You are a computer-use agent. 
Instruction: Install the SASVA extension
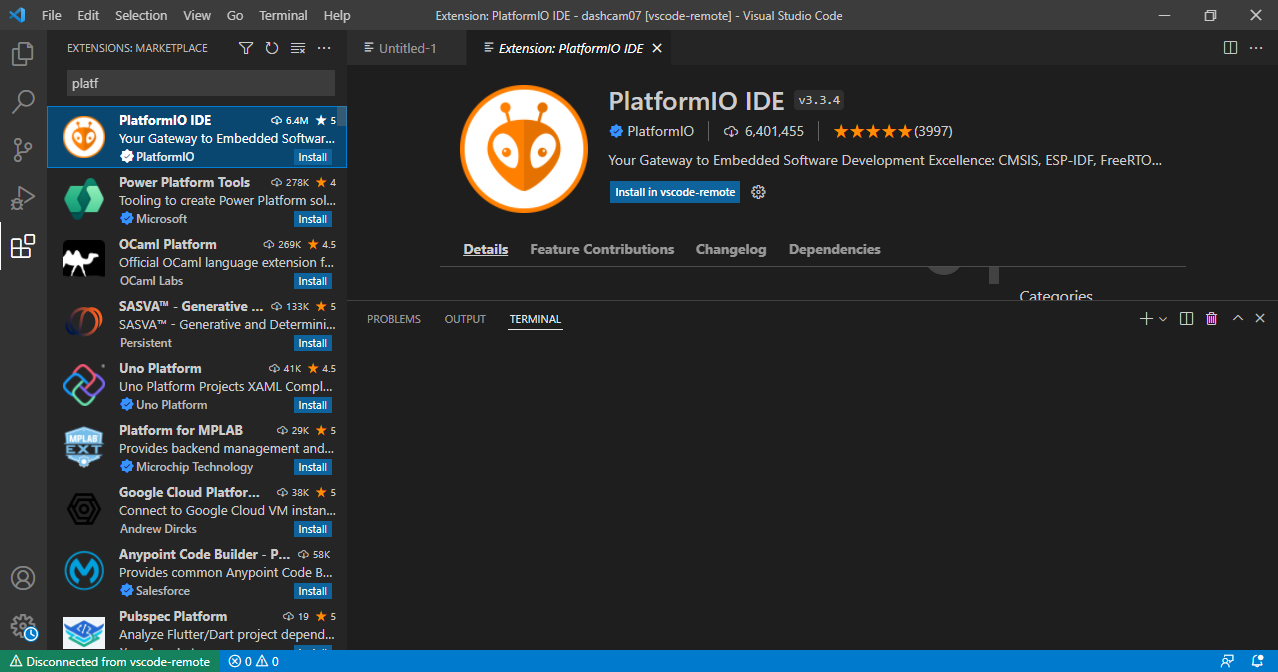pos(313,343)
